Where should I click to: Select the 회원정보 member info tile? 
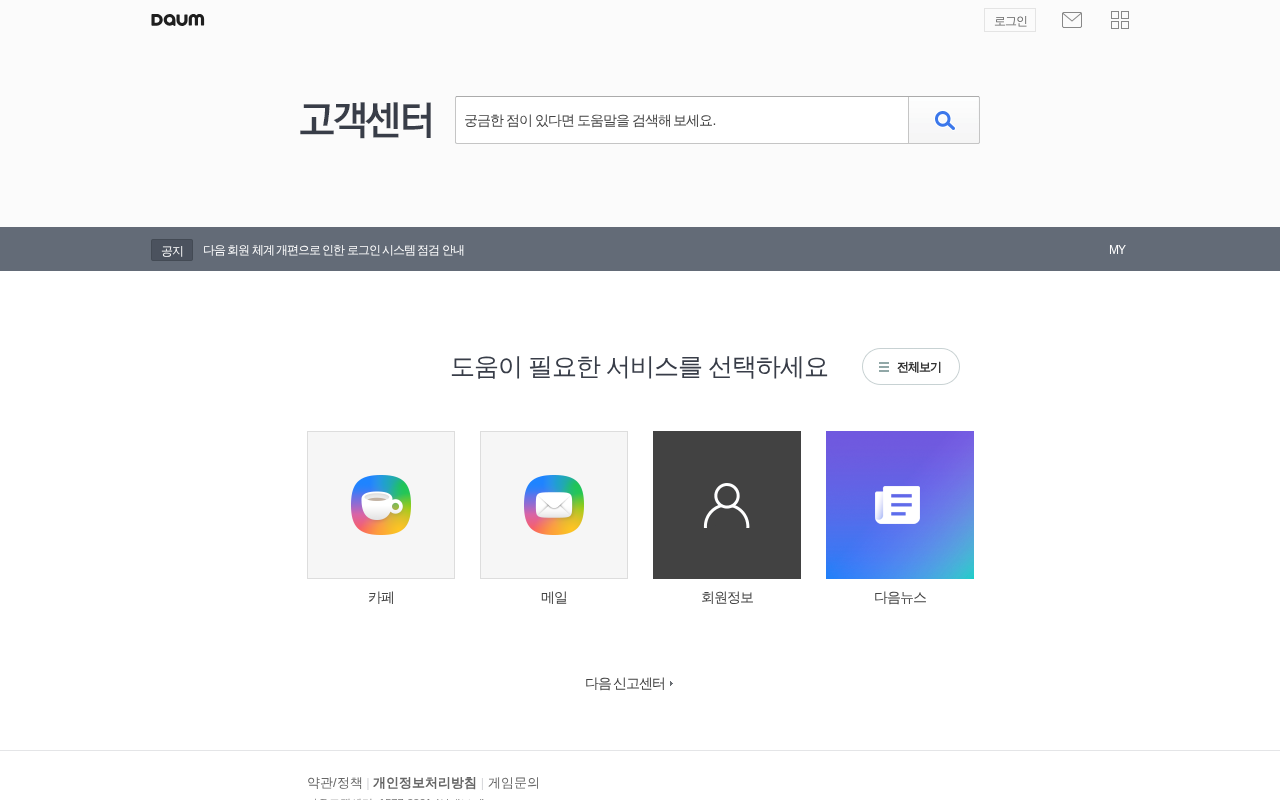coord(727,505)
